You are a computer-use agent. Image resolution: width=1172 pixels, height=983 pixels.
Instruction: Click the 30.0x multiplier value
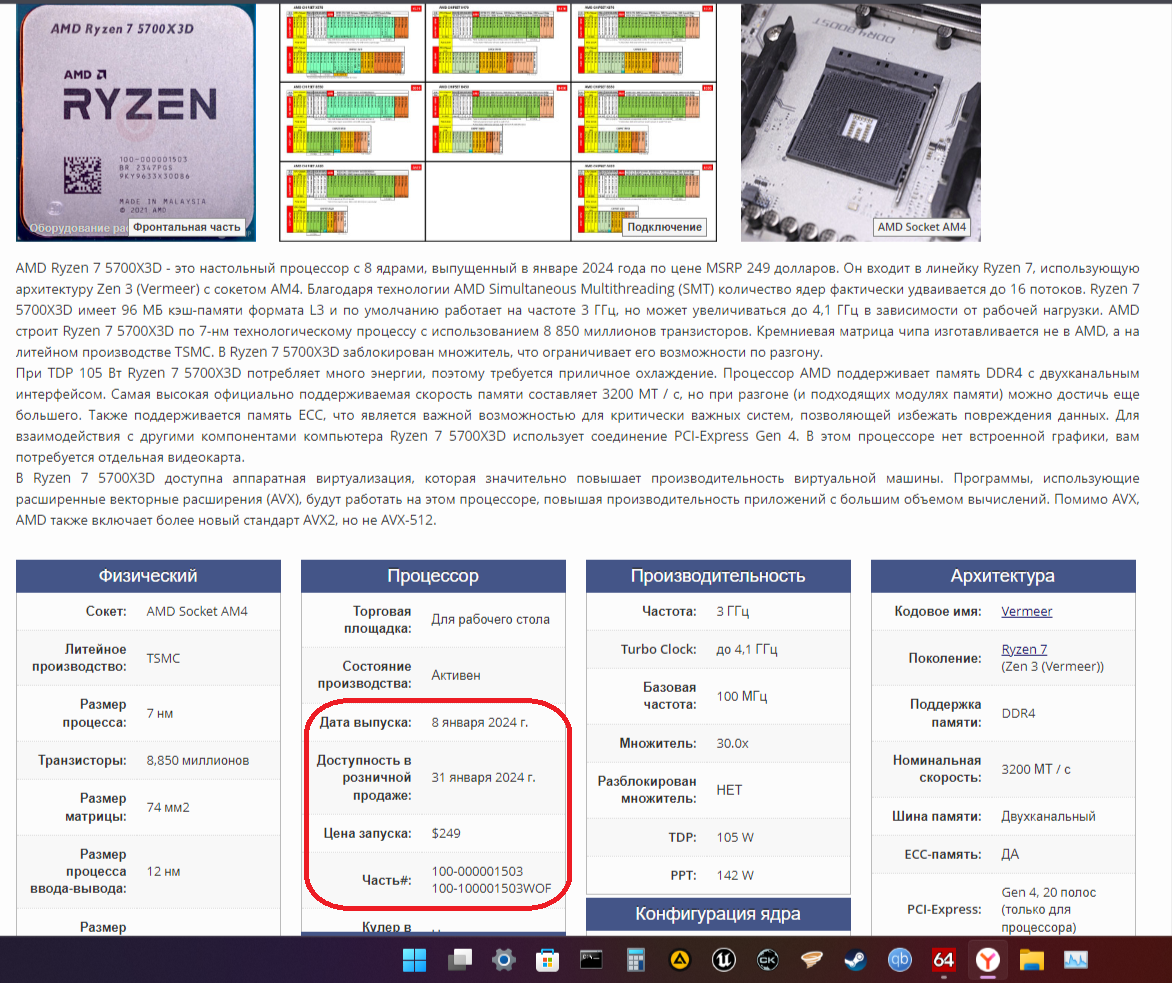tap(732, 743)
